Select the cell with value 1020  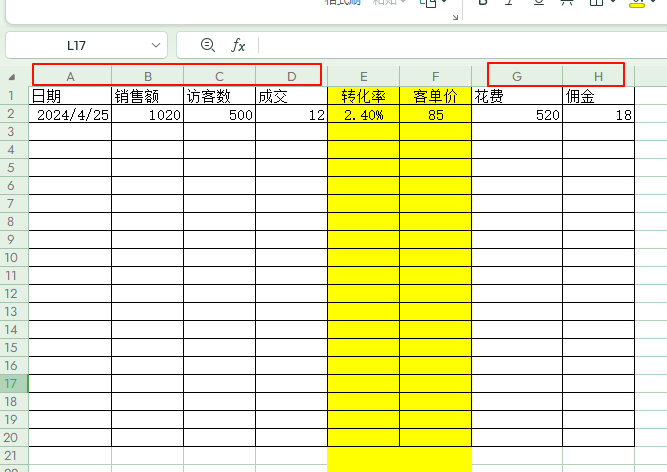click(x=148, y=114)
